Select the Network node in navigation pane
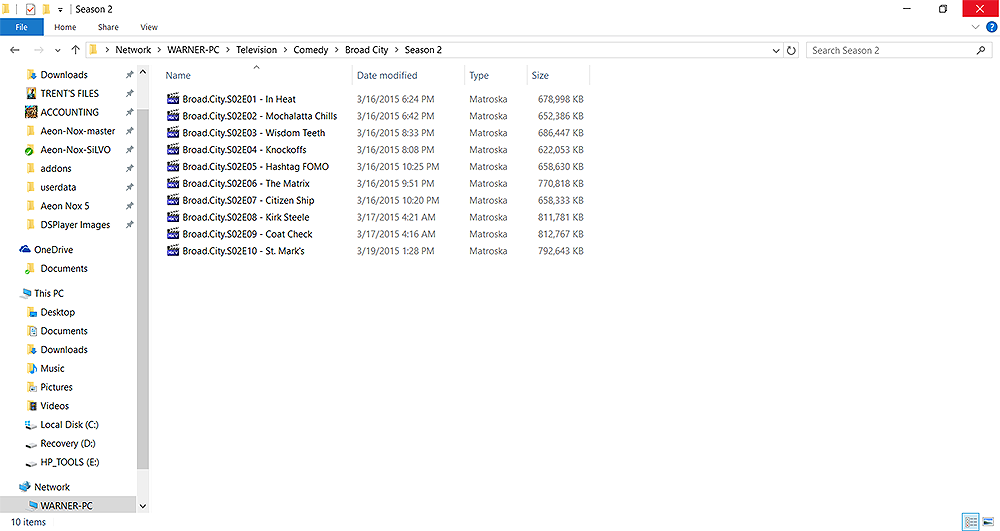 [52, 487]
